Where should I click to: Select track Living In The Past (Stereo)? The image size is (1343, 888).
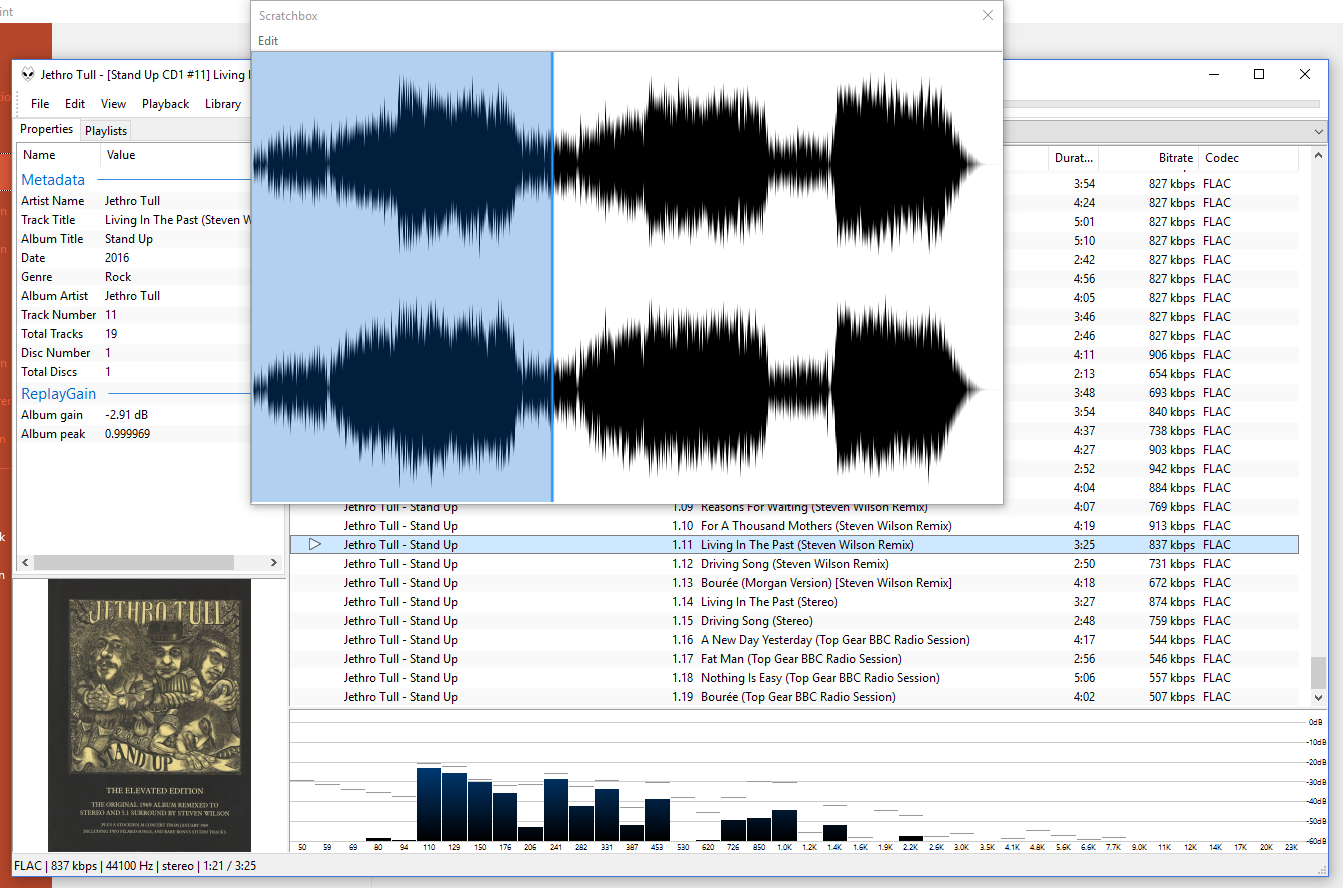(x=794, y=602)
